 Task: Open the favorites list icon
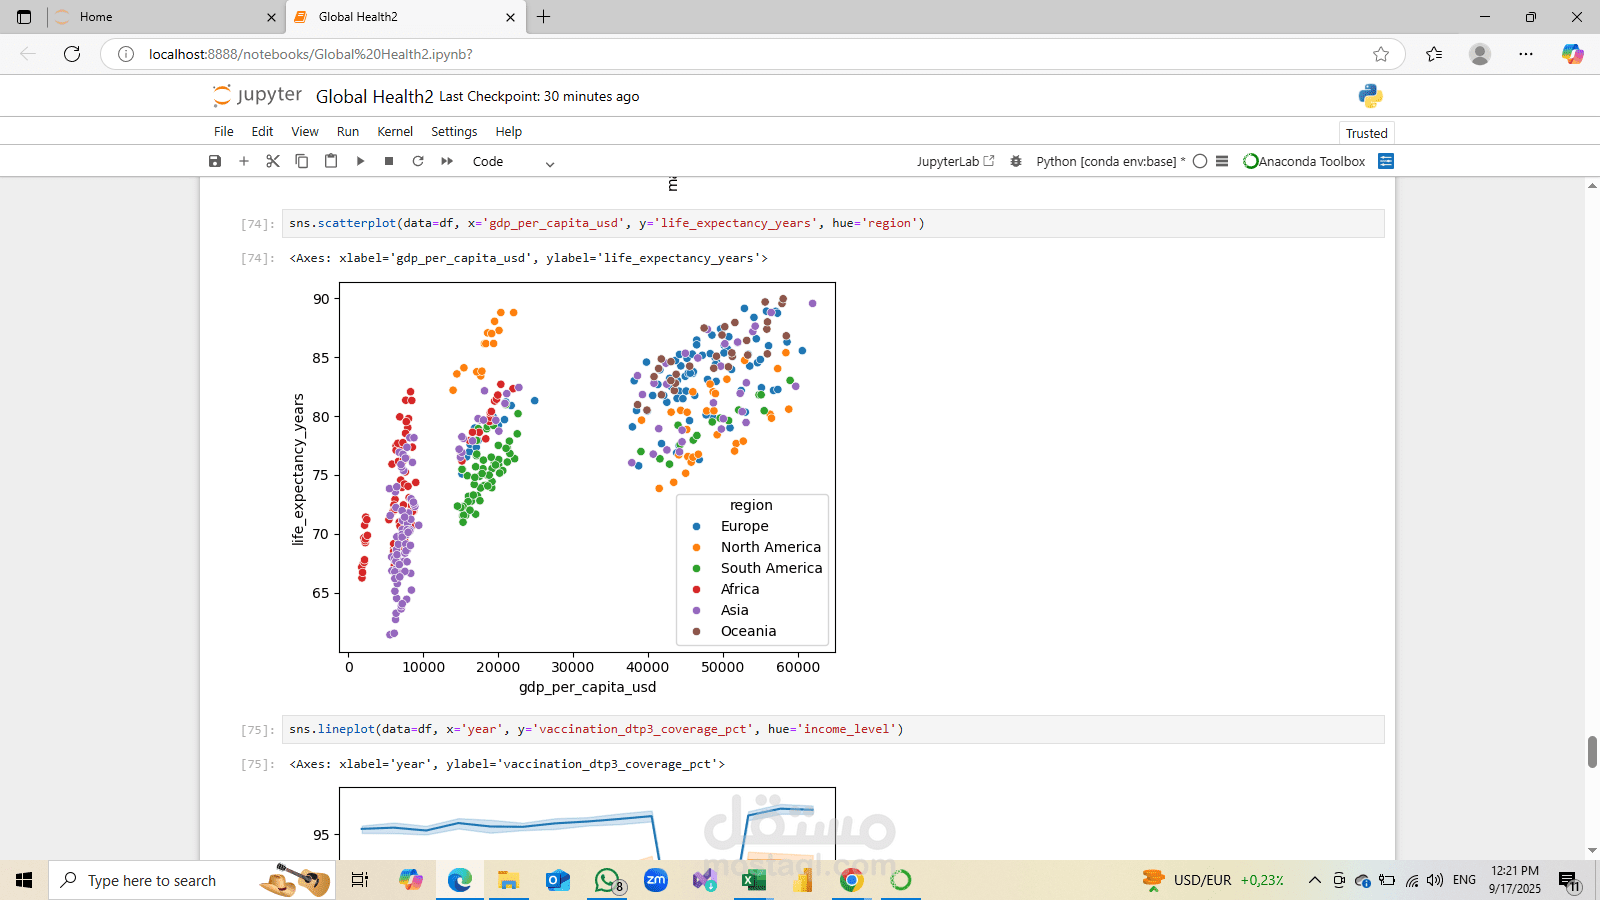[1434, 54]
